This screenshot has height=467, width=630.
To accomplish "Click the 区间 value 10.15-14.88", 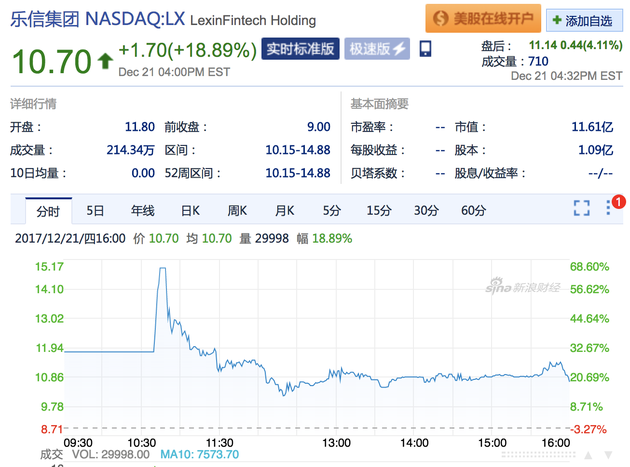I will click(298, 150).
